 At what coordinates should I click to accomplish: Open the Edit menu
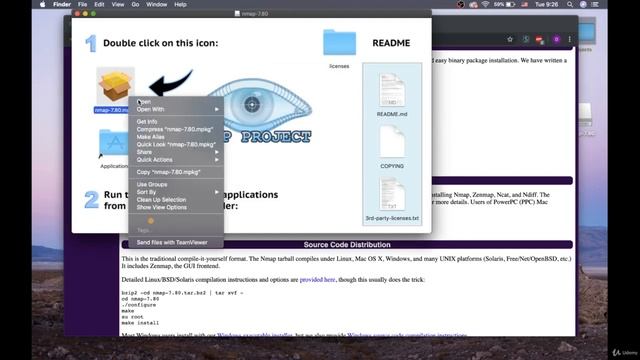[x=99, y=4]
